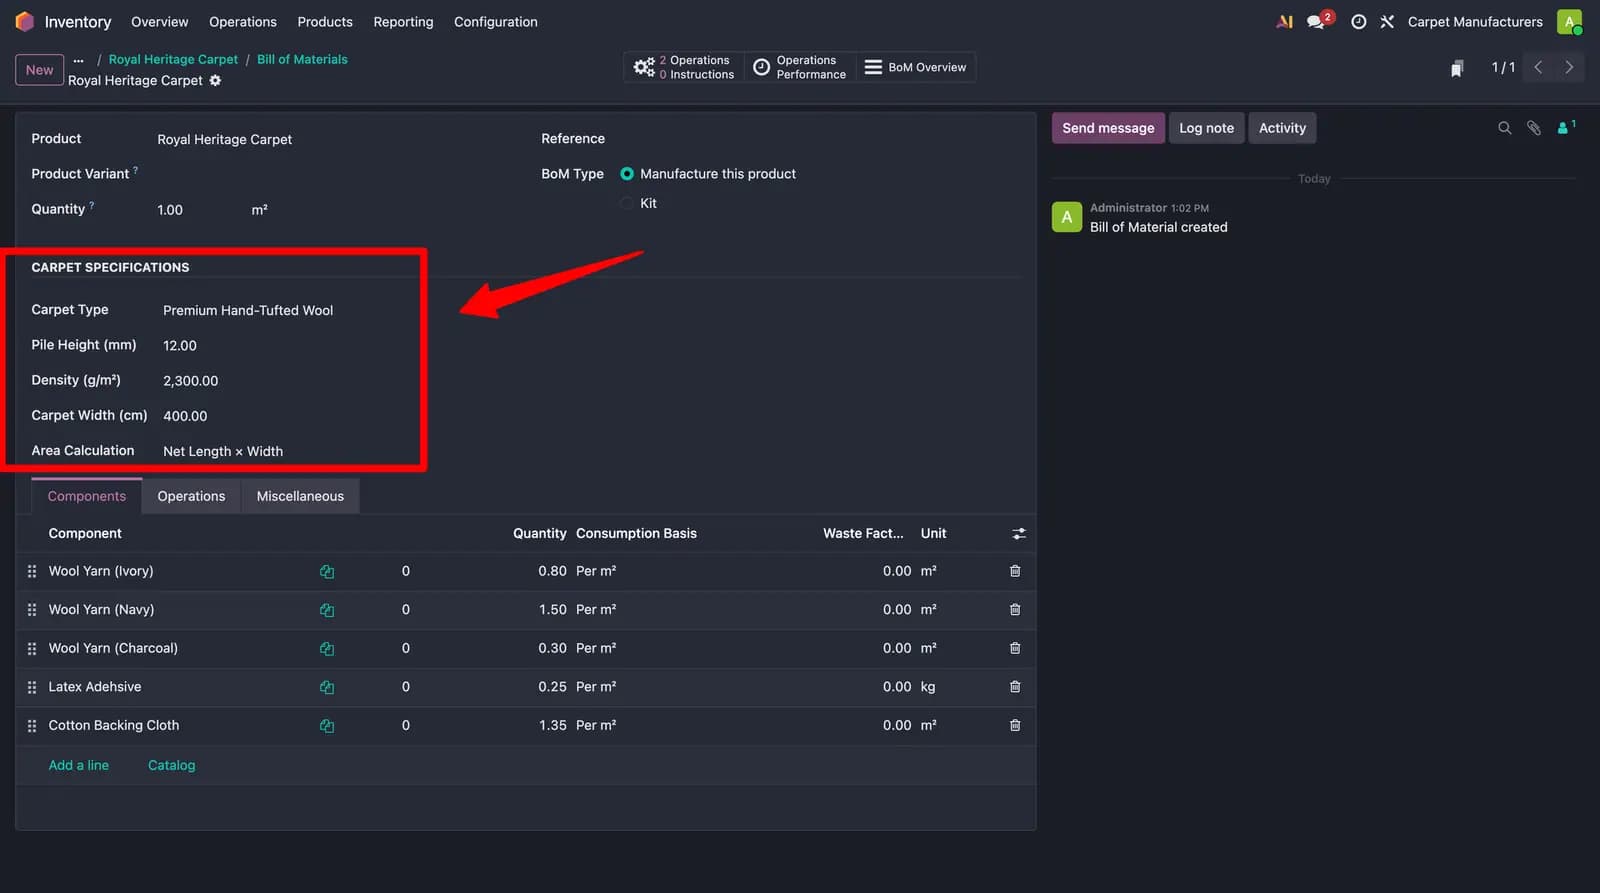
Task: Expand the breadcrumb ellipsis menu
Action: tap(79, 60)
